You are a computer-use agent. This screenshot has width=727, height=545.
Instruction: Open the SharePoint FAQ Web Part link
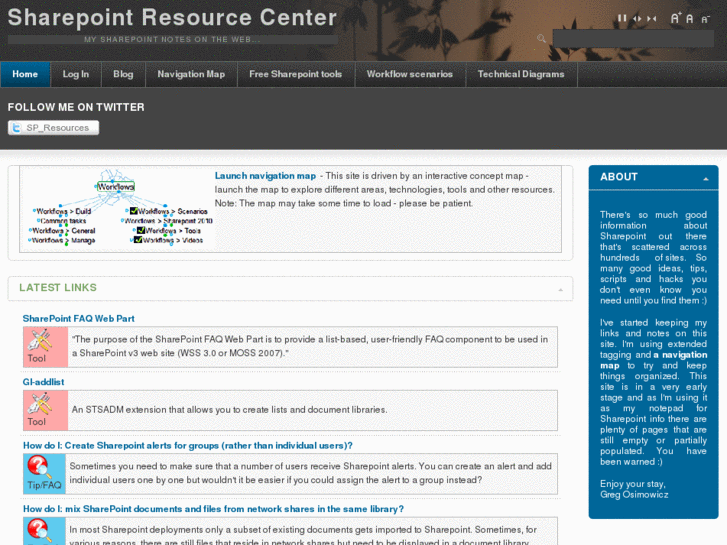[x=79, y=319]
